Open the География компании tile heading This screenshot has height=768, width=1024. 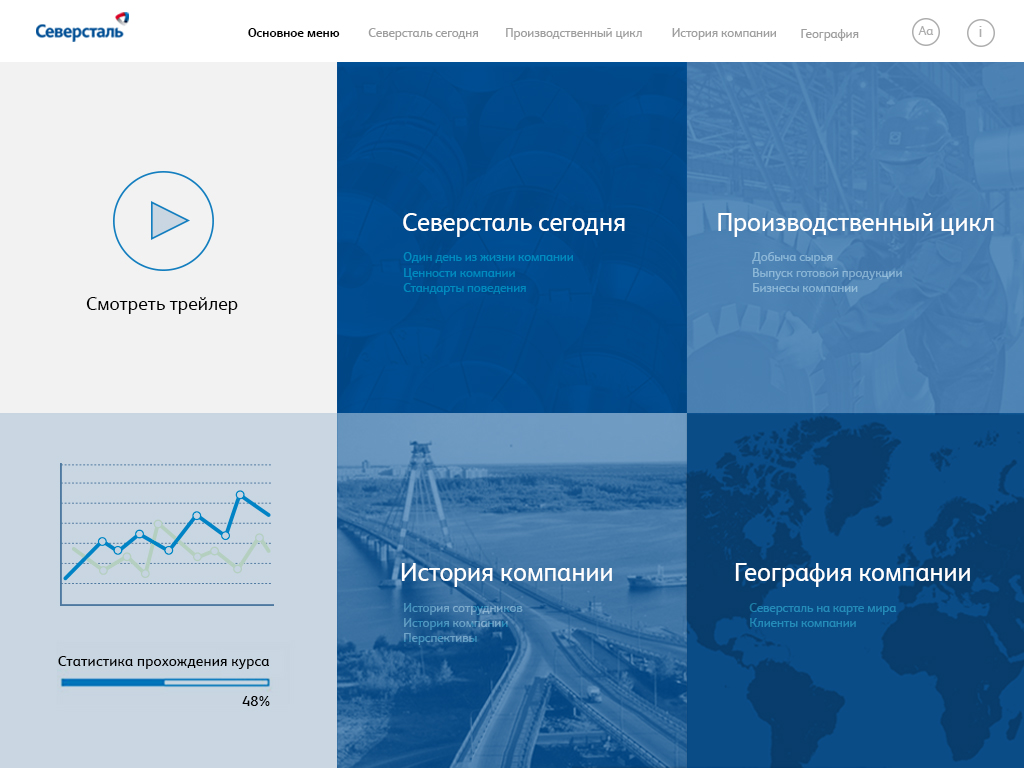(852, 573)
